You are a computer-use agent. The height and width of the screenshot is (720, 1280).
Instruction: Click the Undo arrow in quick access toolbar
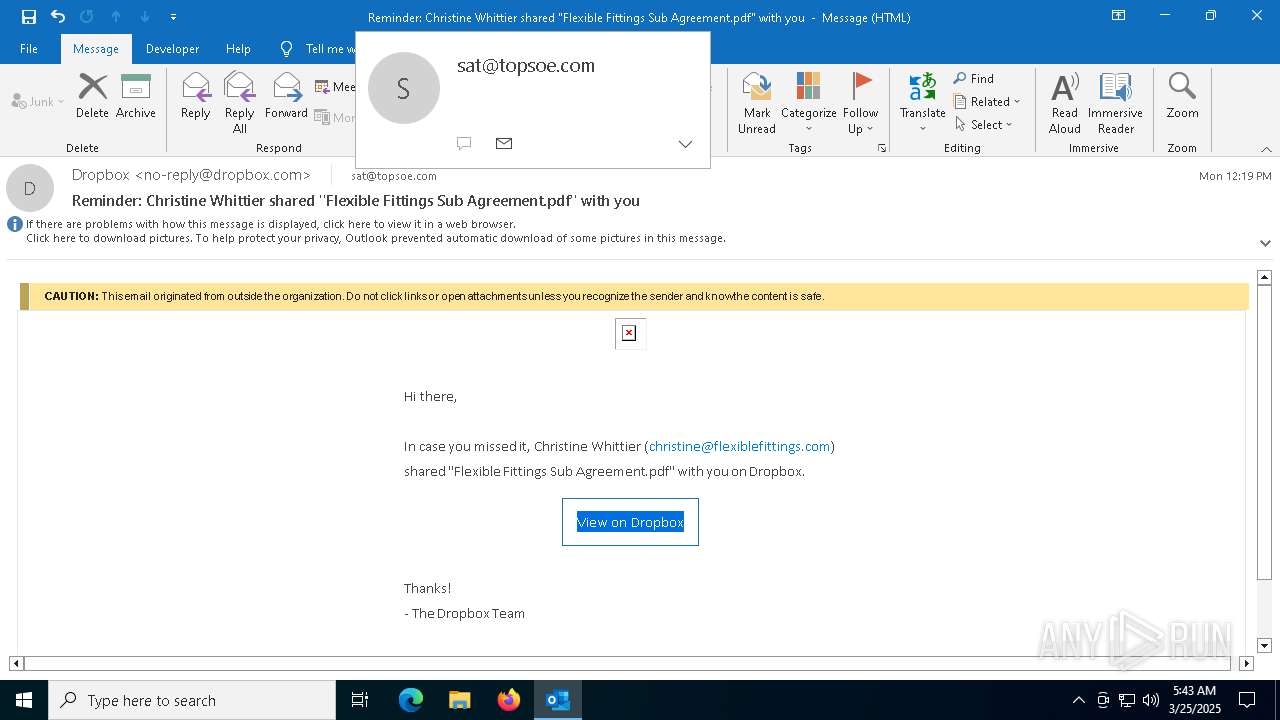click(x=58, y=16)
